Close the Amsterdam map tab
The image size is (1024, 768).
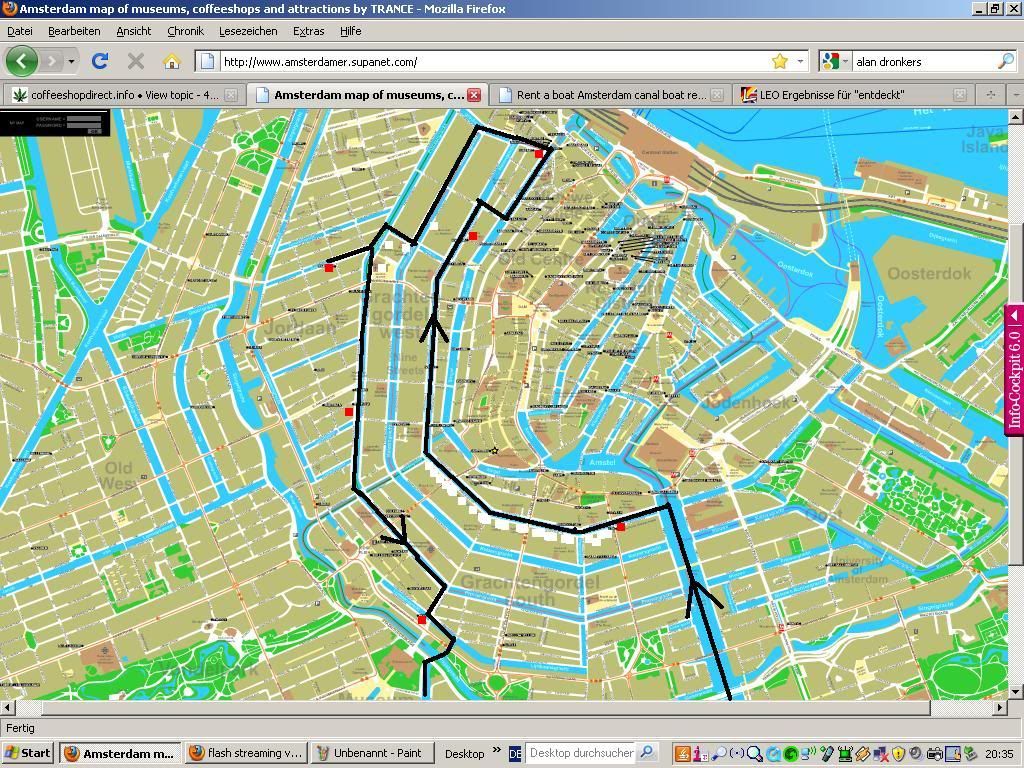(x=474, y=95)
